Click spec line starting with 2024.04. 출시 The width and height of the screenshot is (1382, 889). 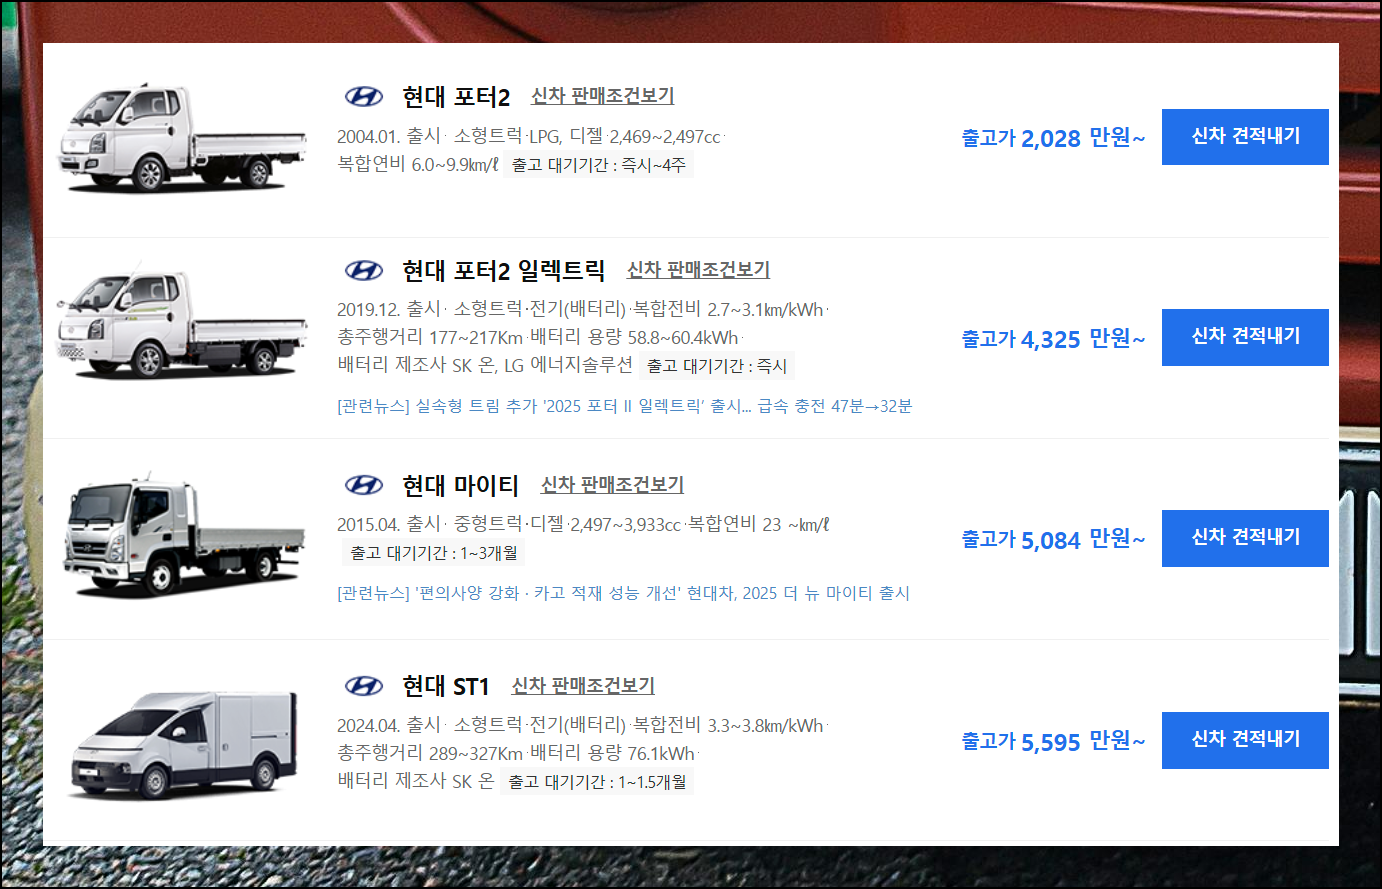[x=583, y=726]
